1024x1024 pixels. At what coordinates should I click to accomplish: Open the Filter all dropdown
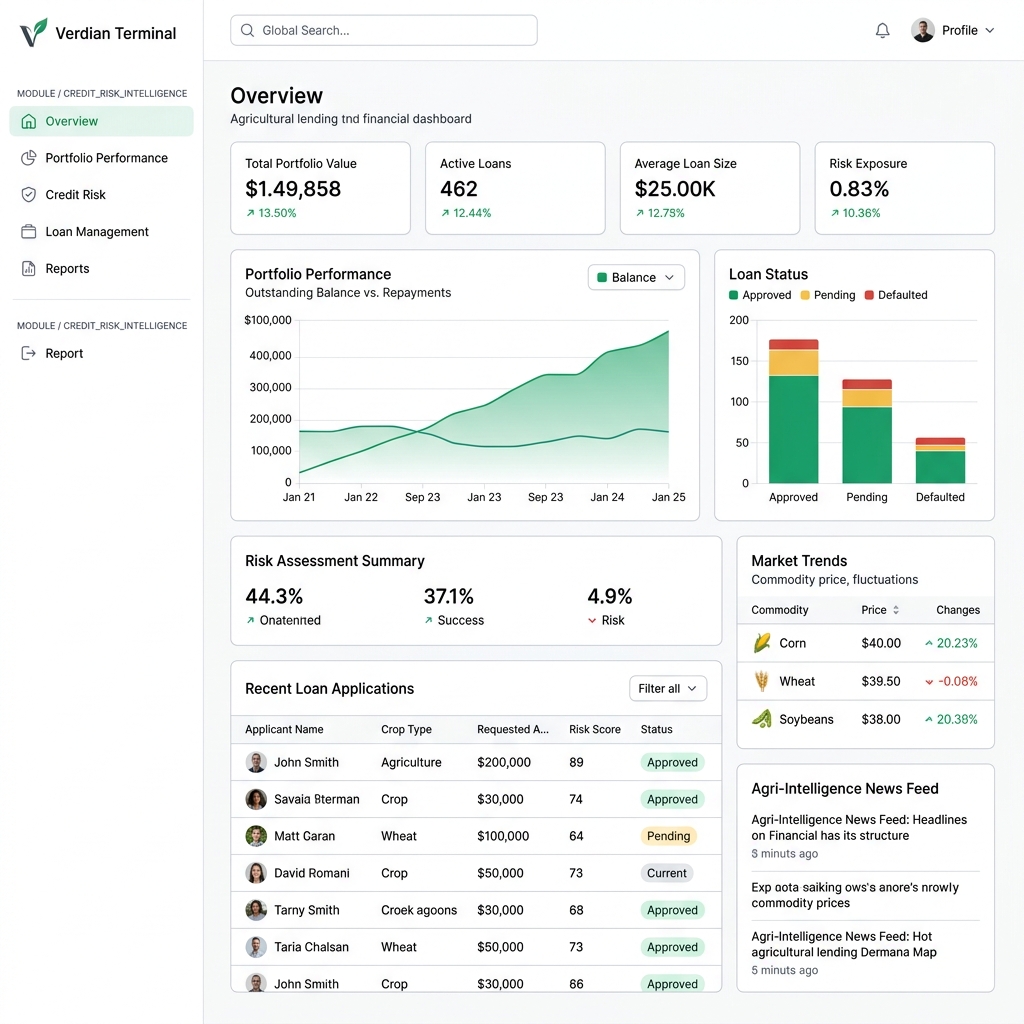(x=667, y=688)
